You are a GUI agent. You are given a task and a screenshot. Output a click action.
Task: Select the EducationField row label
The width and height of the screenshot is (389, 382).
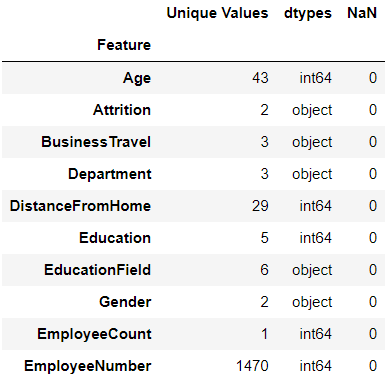tap(98, 270)
